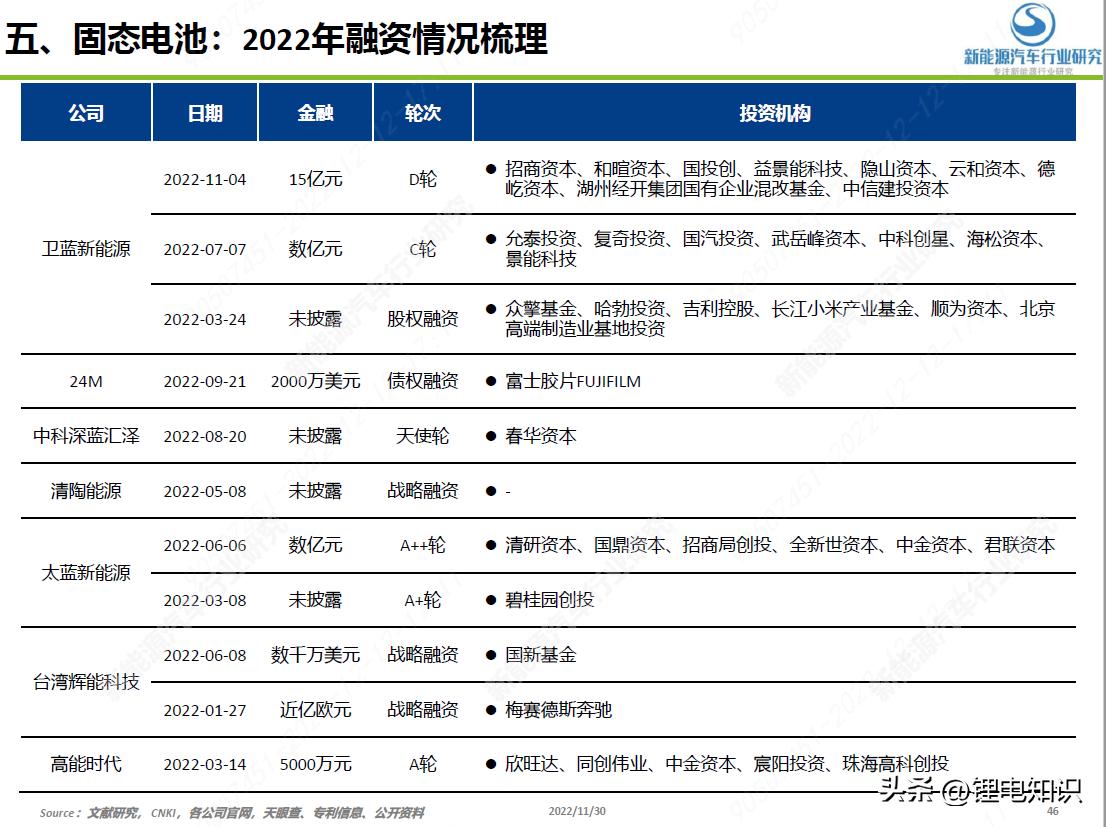Click investor list starting with 允泰投资

774,249
